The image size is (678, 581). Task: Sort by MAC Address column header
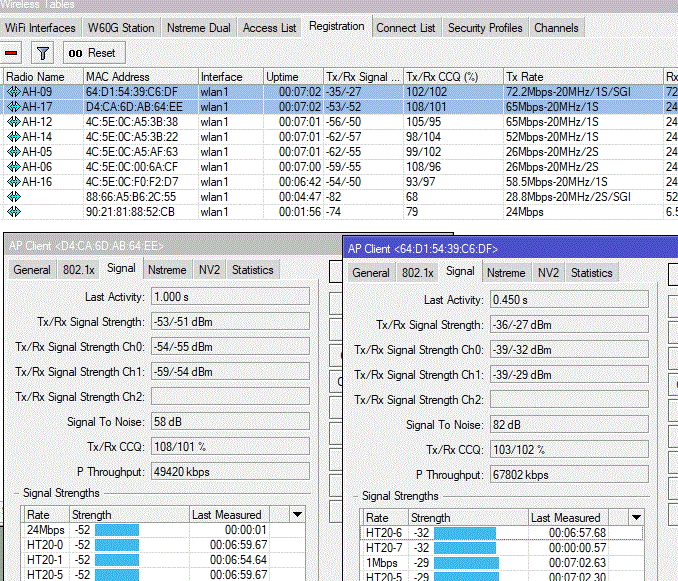click(x=141, y=77)
